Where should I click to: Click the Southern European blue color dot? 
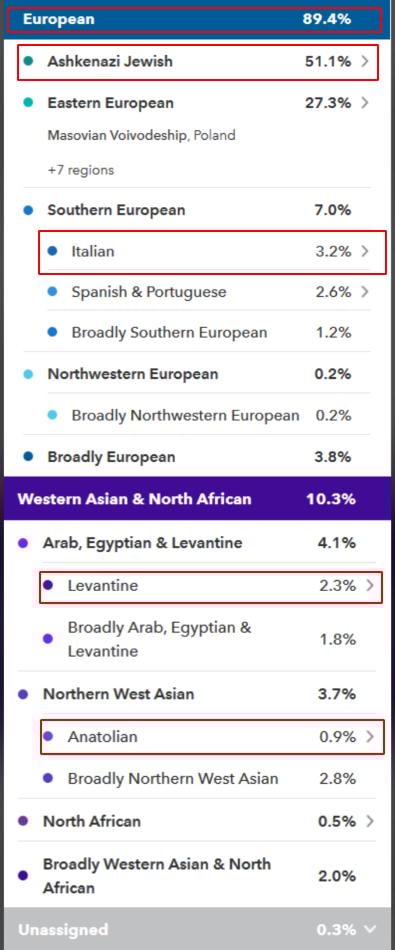[28, 210]
